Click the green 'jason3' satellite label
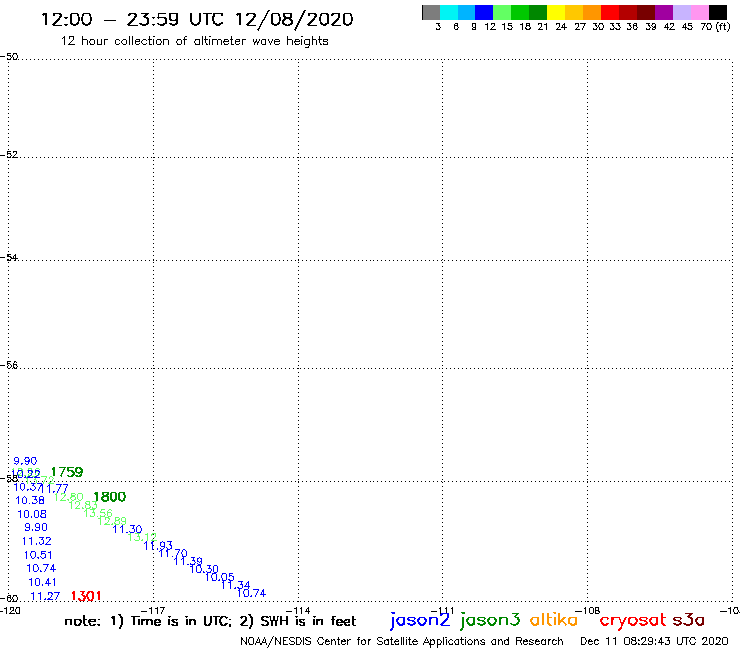This screenshot has height=650, width=740. 490,620
